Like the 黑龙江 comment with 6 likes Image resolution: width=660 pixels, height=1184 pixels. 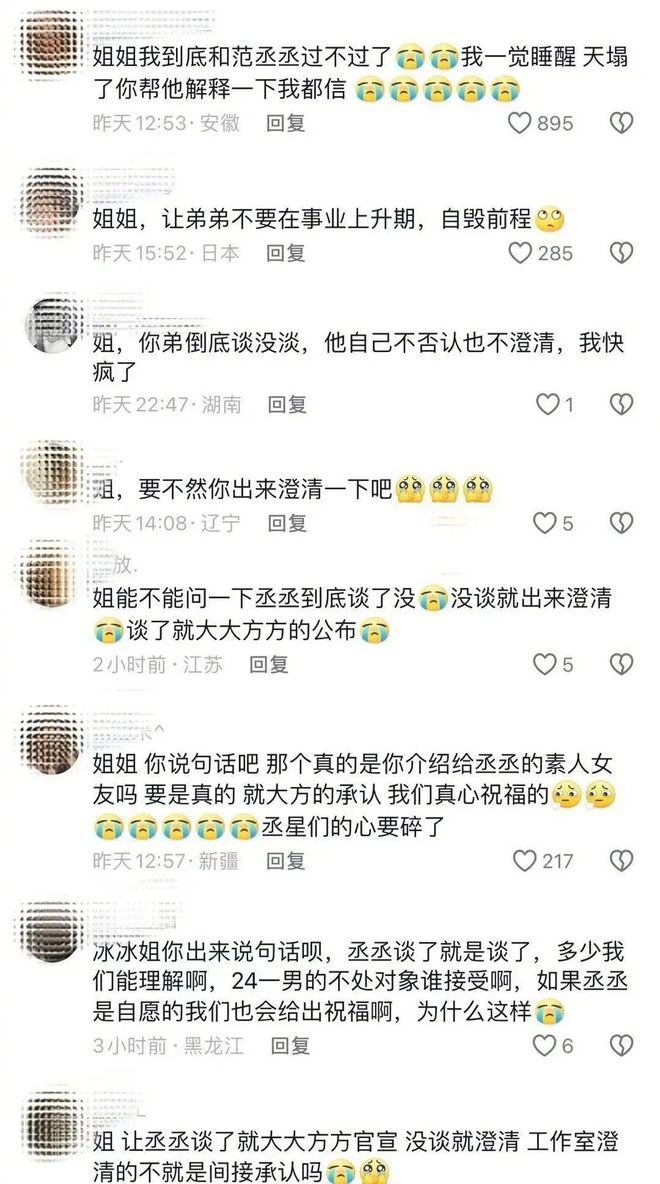coord(544,1045)
